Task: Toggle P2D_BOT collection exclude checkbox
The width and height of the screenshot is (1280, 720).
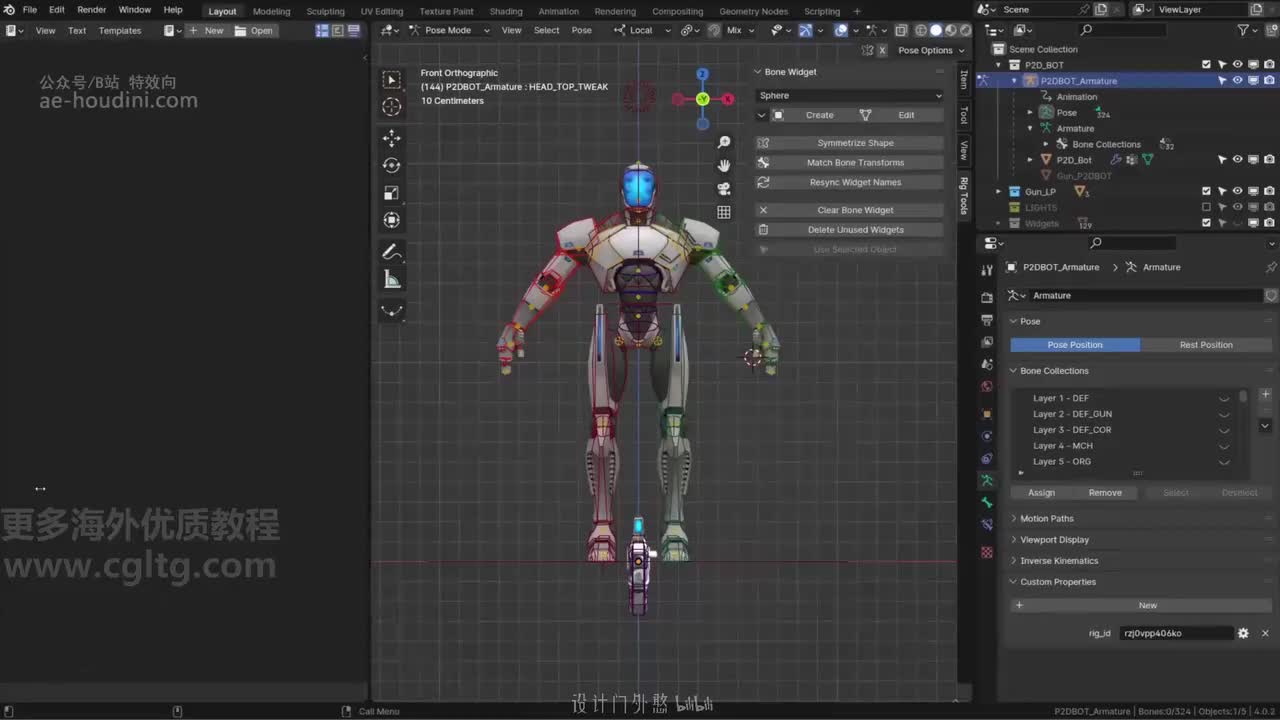Action: click(1206, 65)
